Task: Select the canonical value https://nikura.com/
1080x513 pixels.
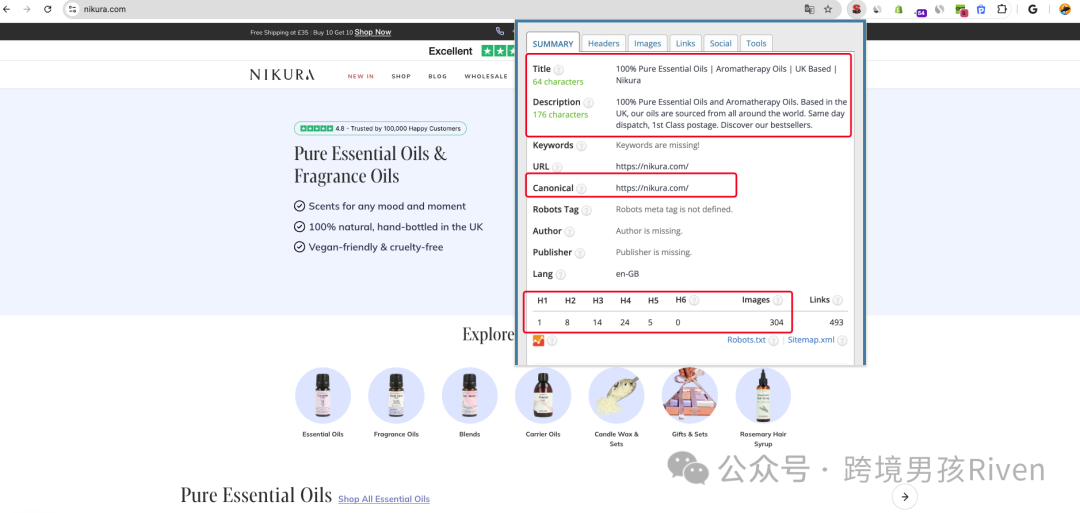Action: [x=652, y=188]
